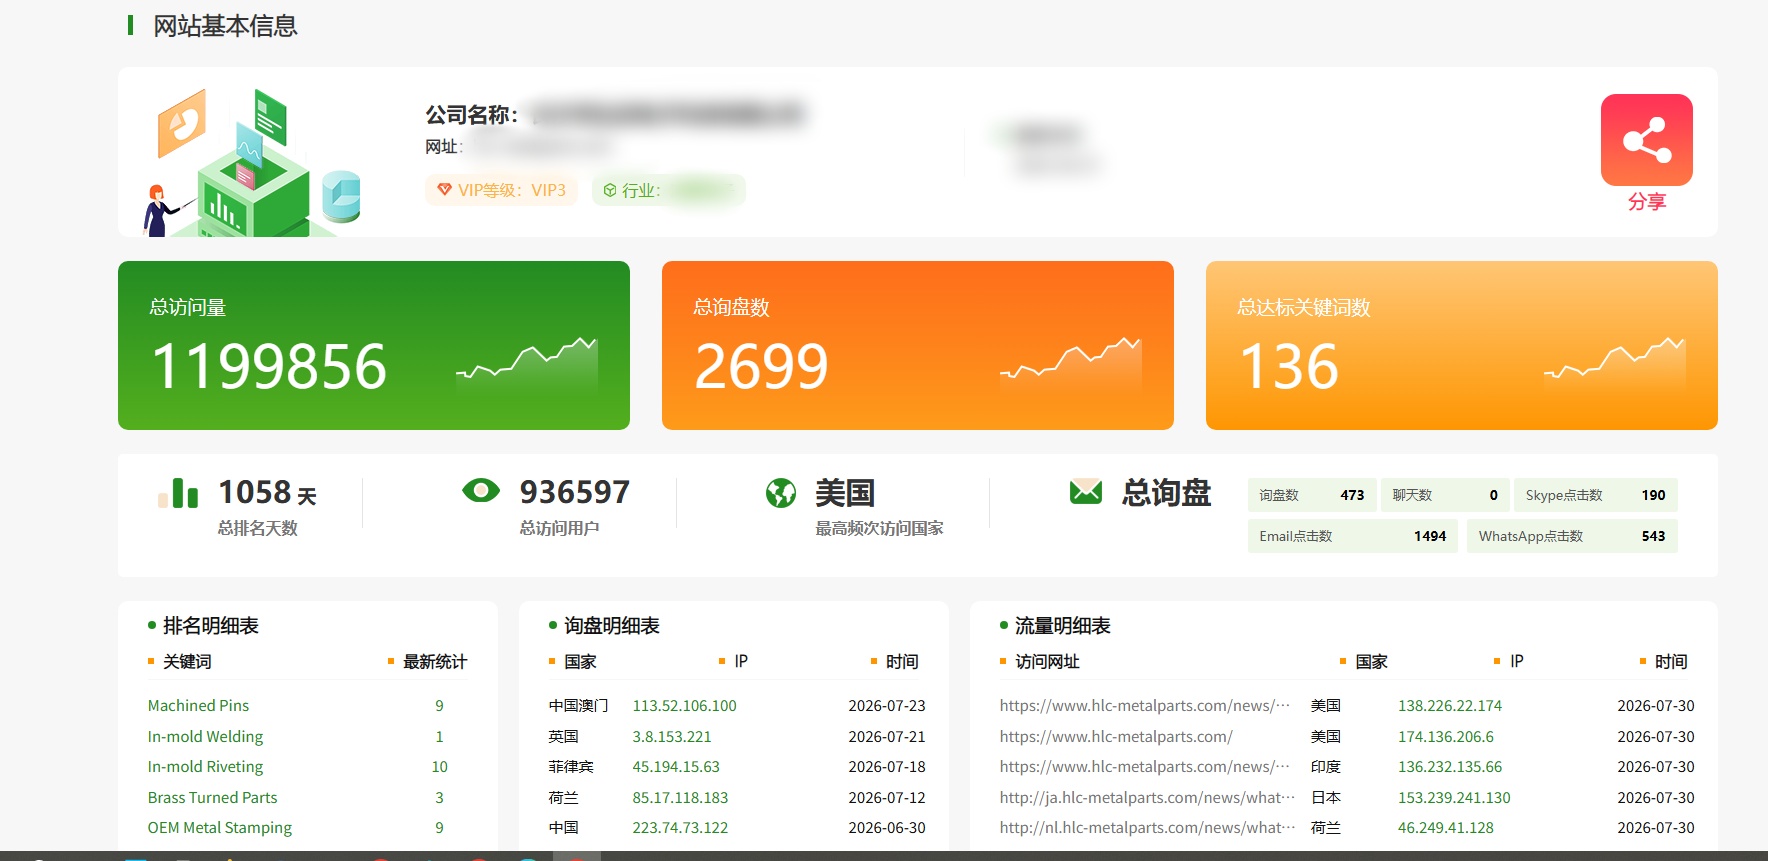Click the 日本 country cell in traffic table

(1325, 798)
